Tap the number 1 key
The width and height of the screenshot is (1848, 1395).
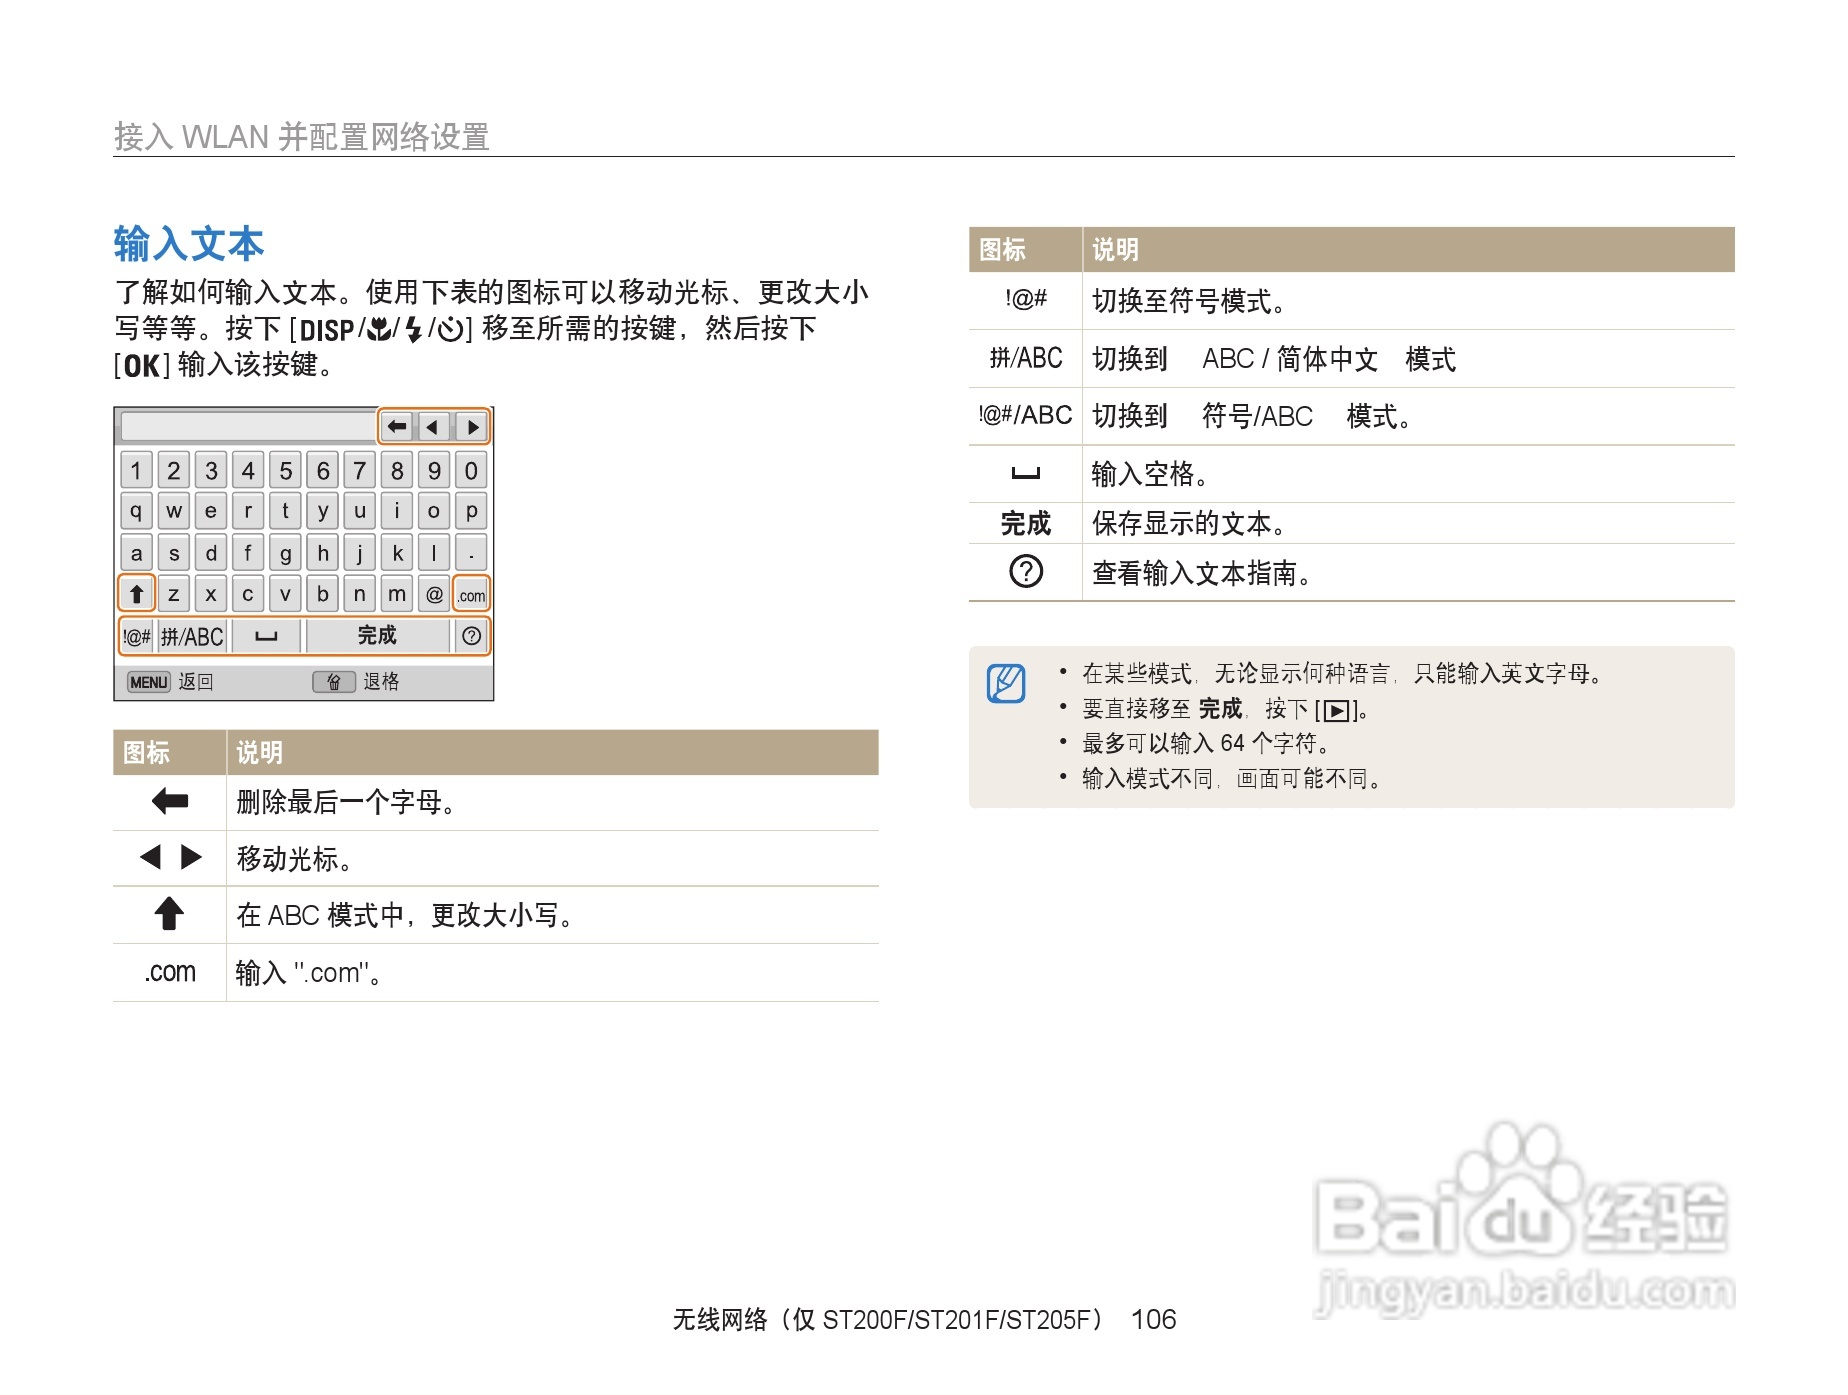coord(137,470)
